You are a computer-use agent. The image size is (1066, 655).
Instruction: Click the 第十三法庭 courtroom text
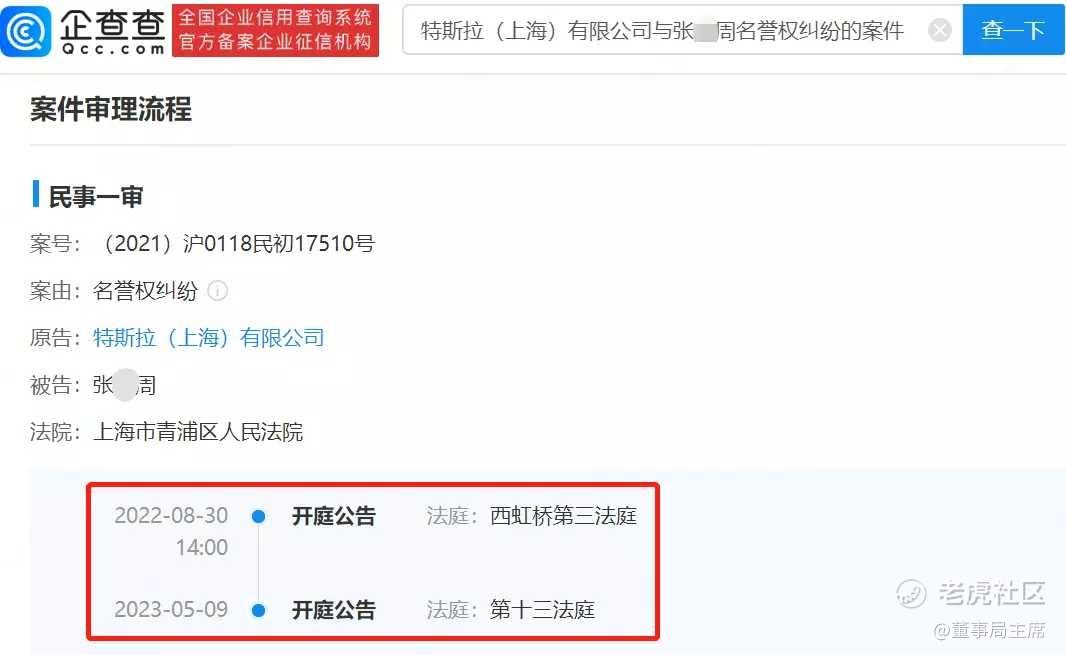[x=543, y=610]
